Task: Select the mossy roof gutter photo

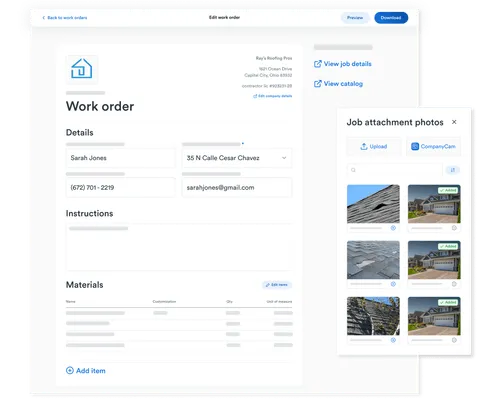Action: pos(373,316)
